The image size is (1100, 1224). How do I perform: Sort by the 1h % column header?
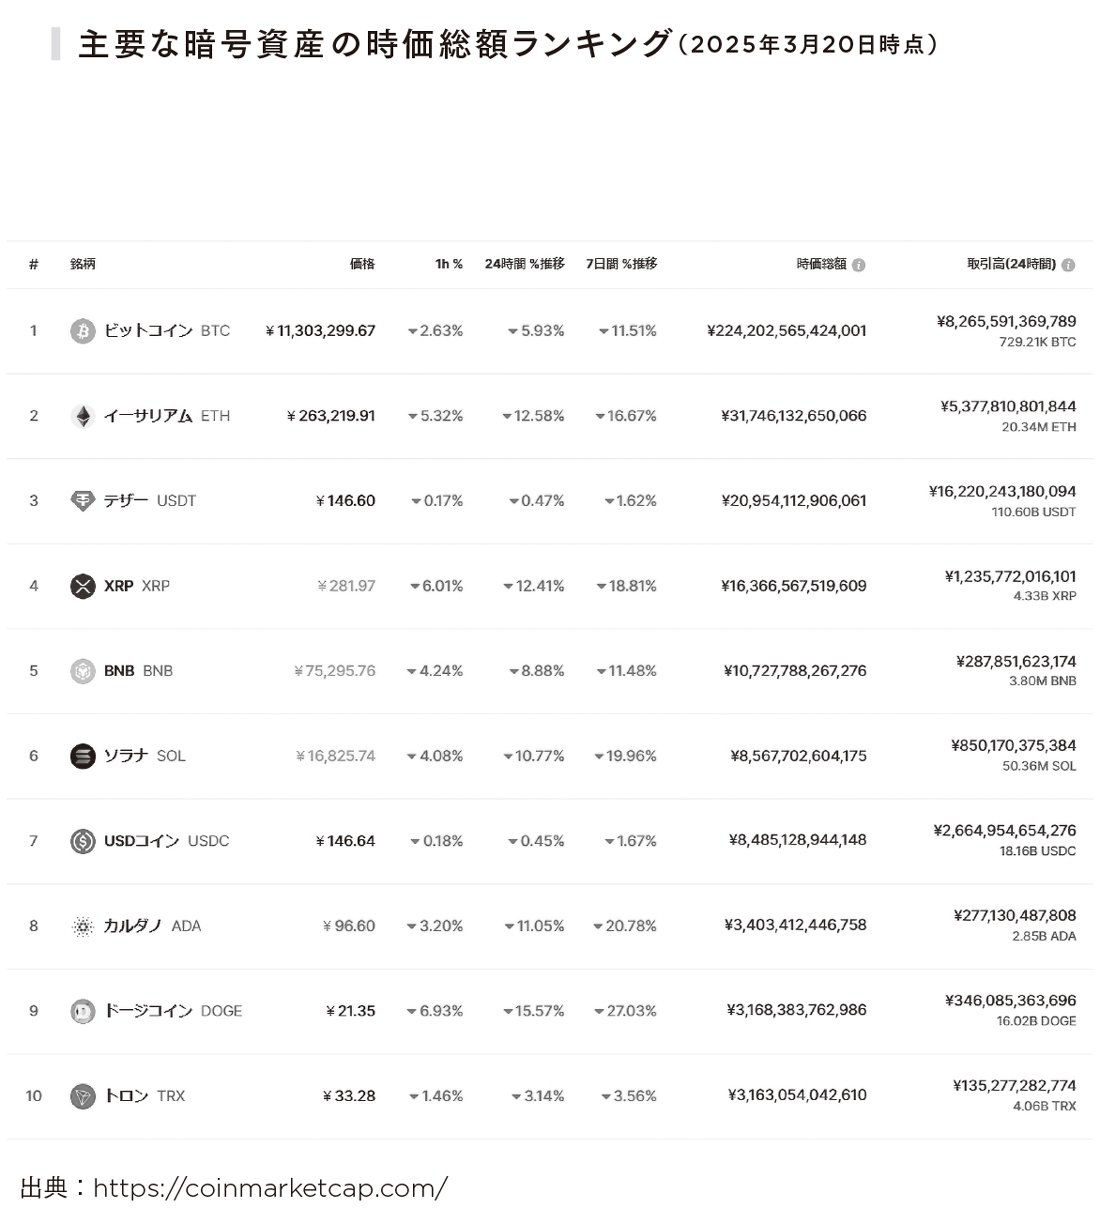[x=449, y=264]
